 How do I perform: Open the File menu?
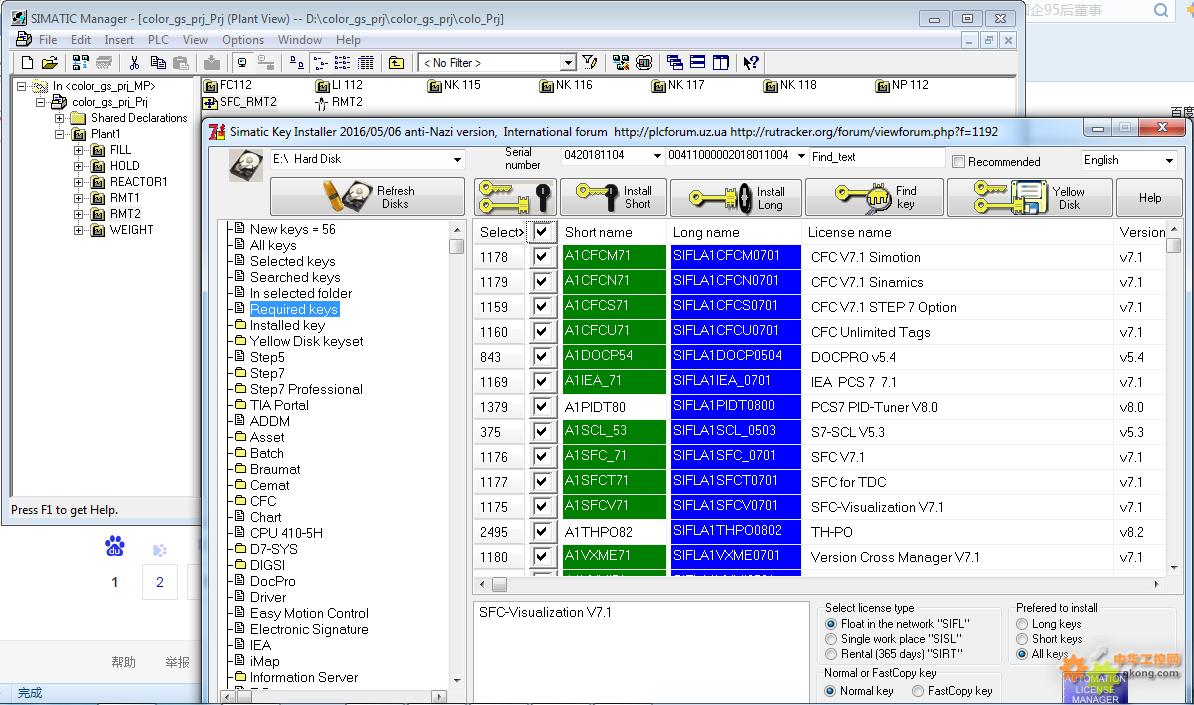(x=48, y=40)
